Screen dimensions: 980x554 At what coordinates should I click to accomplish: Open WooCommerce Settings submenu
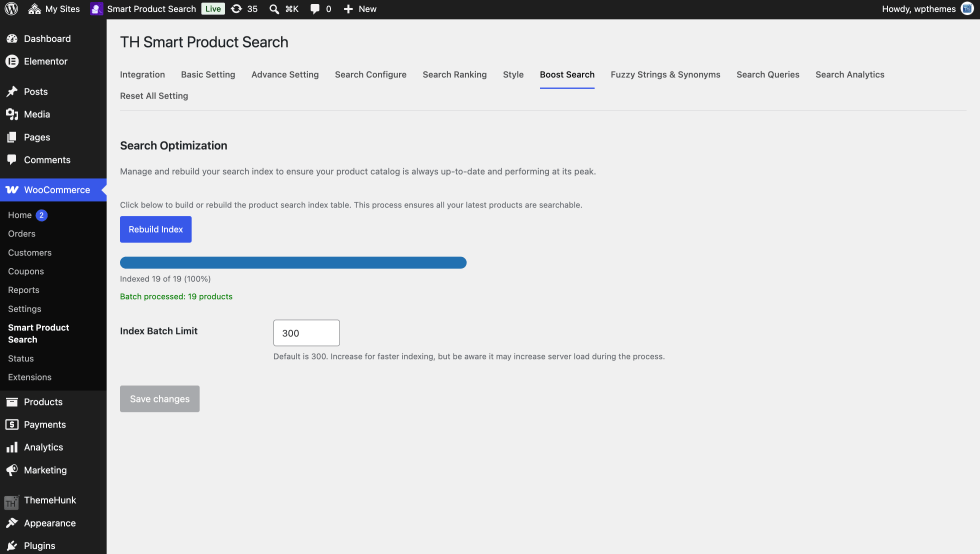click(25, 309)
